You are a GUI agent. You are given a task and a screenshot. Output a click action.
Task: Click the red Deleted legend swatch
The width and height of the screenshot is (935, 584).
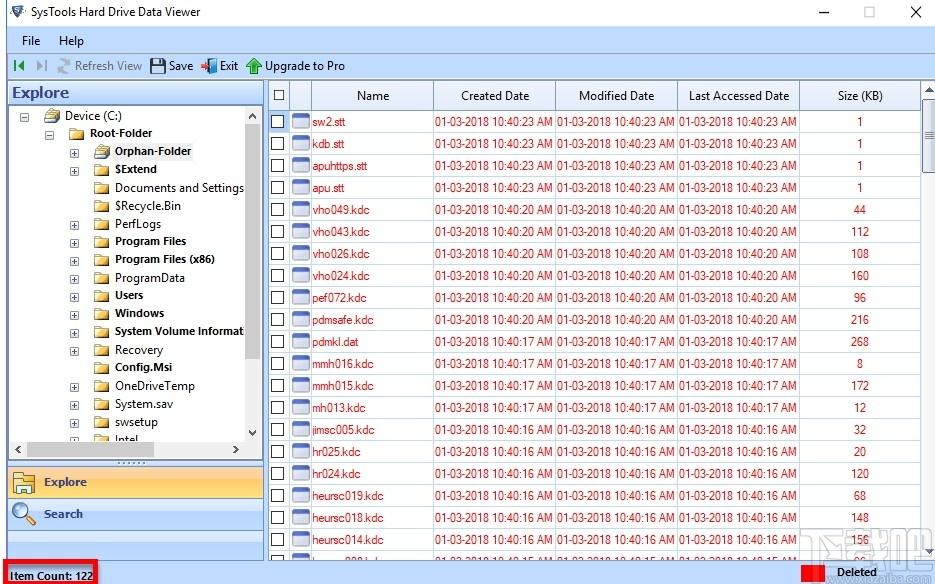[x=813, y=573]
